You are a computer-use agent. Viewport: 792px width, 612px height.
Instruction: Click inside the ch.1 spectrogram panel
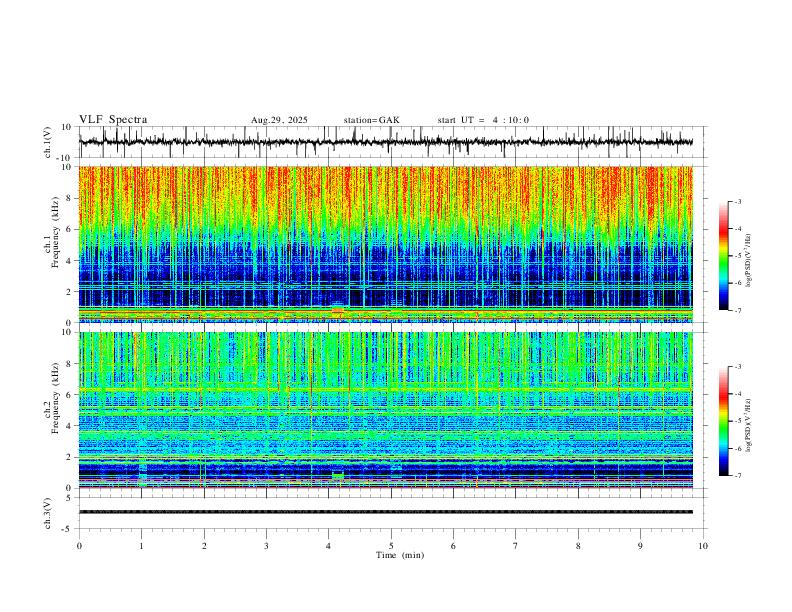pos(386,244)
